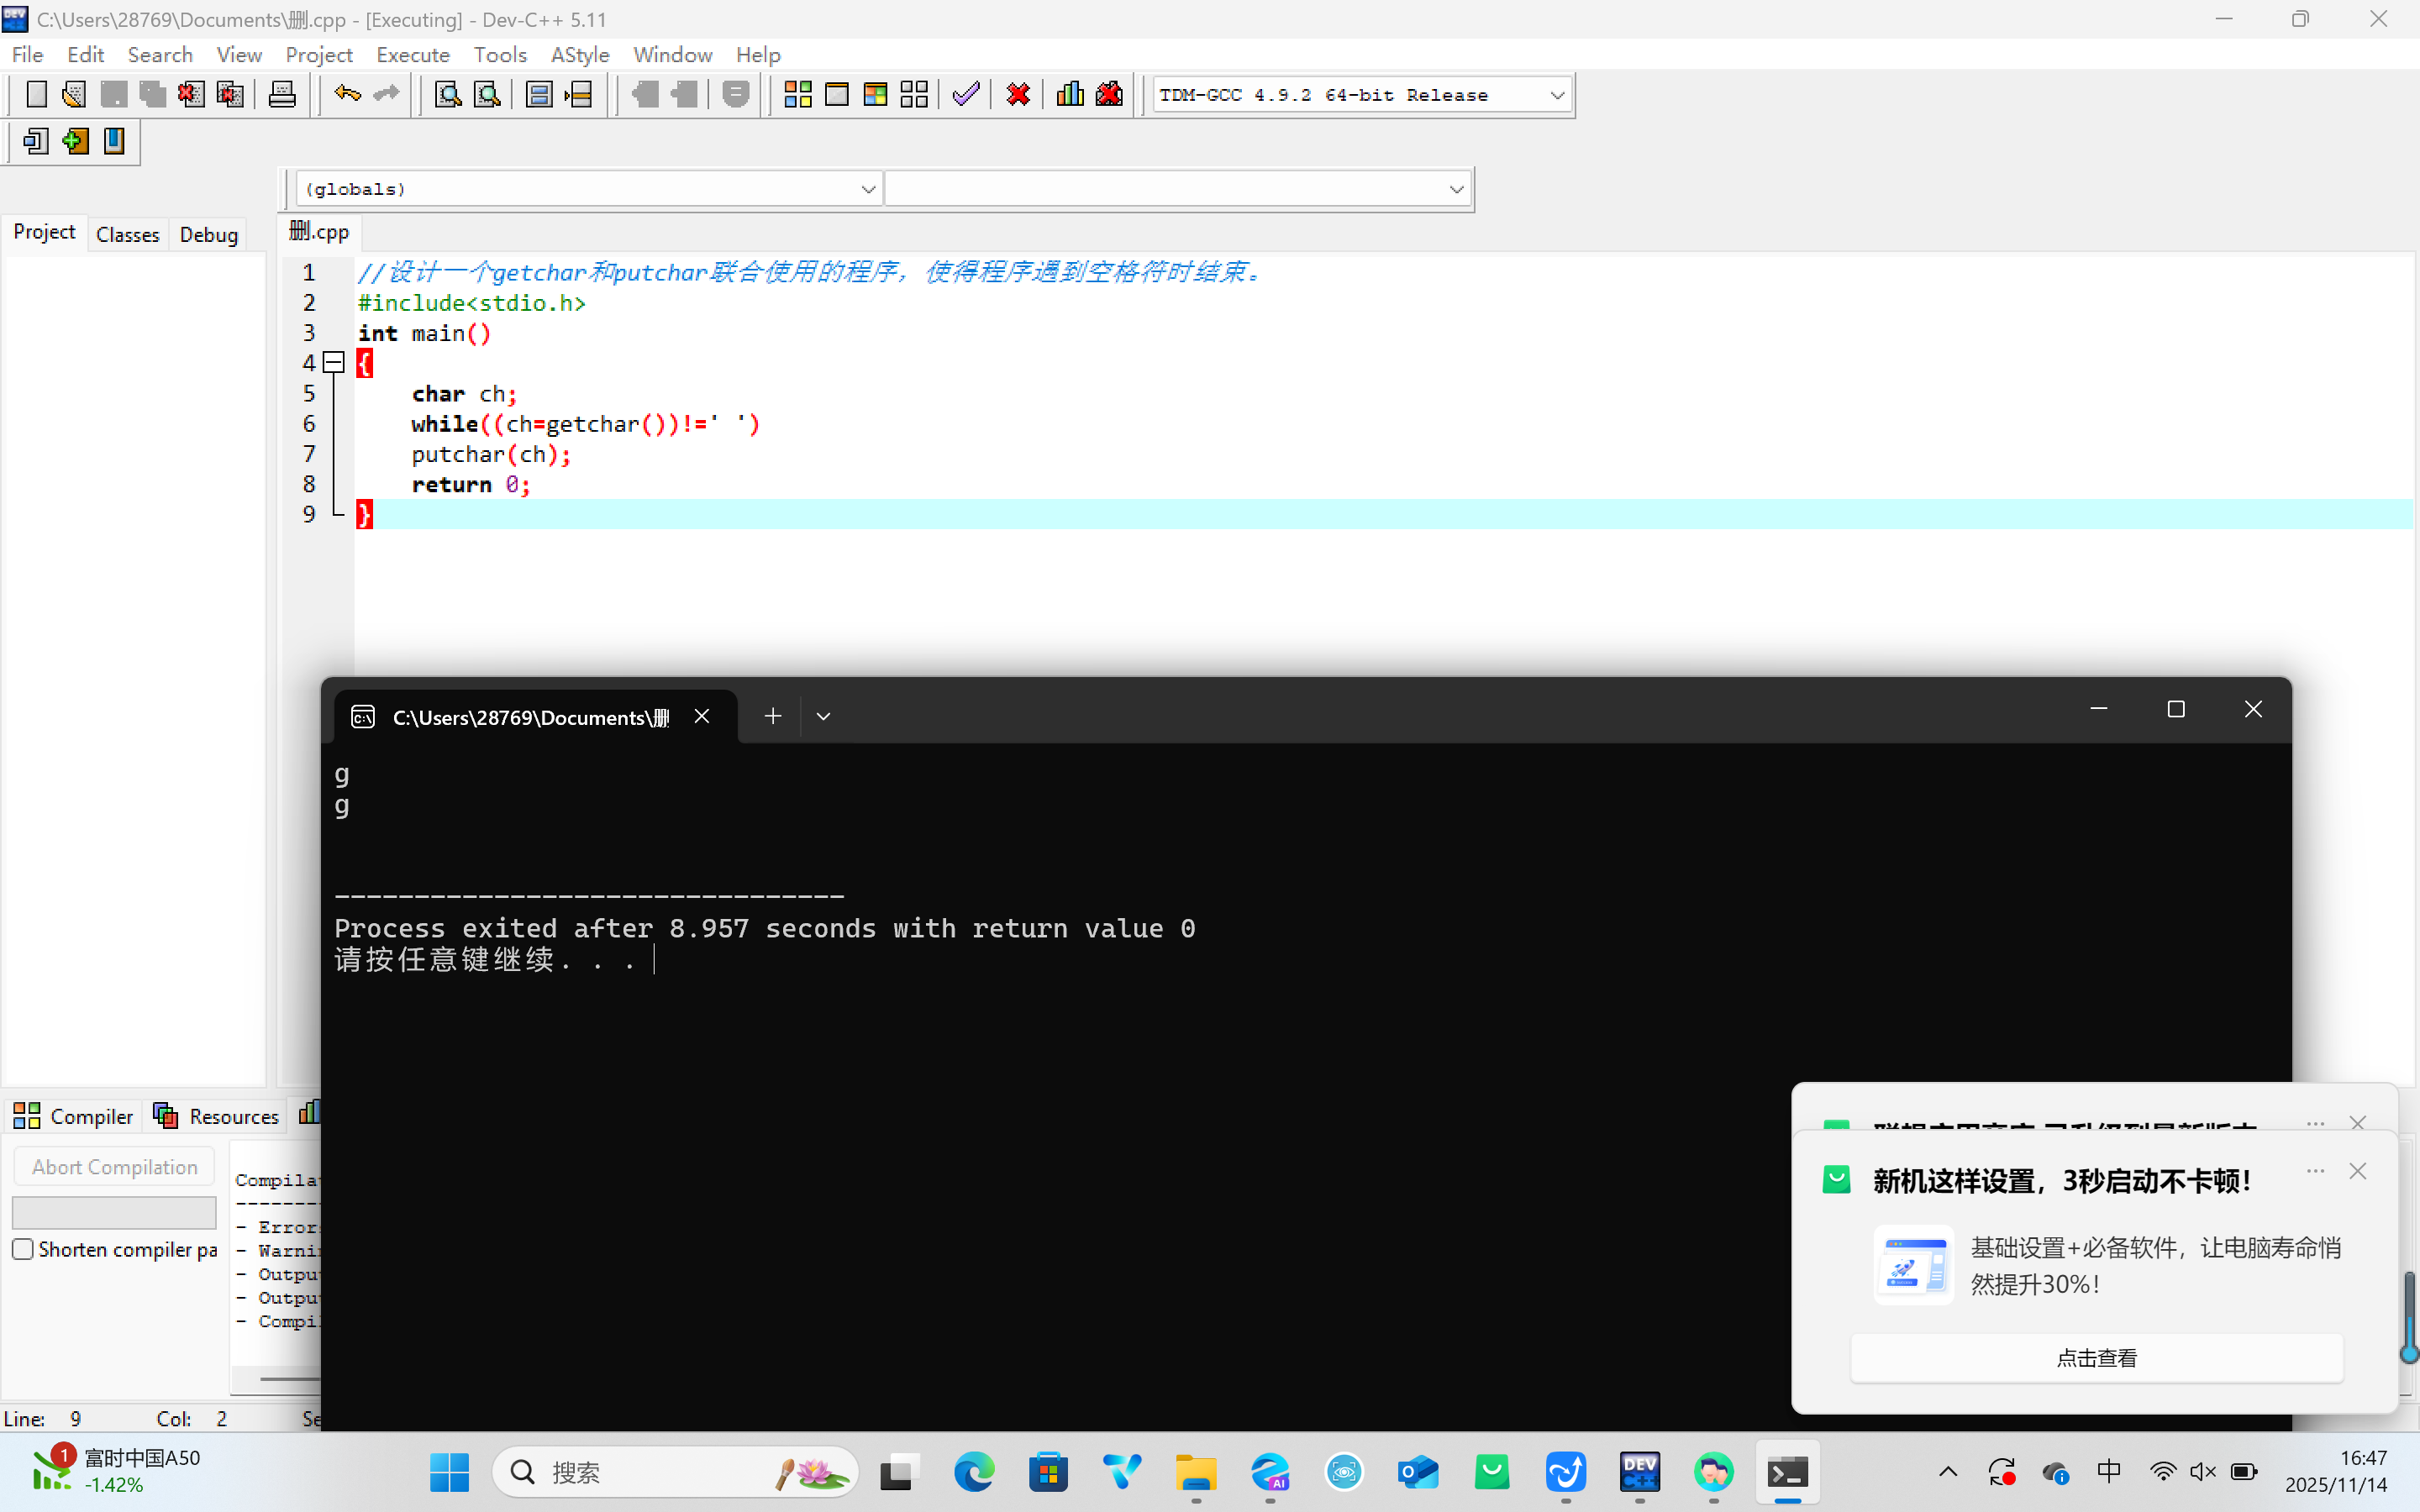Click the Undo arrow icon
This screenshot has width=2420, height=1512.
[347, 95]
